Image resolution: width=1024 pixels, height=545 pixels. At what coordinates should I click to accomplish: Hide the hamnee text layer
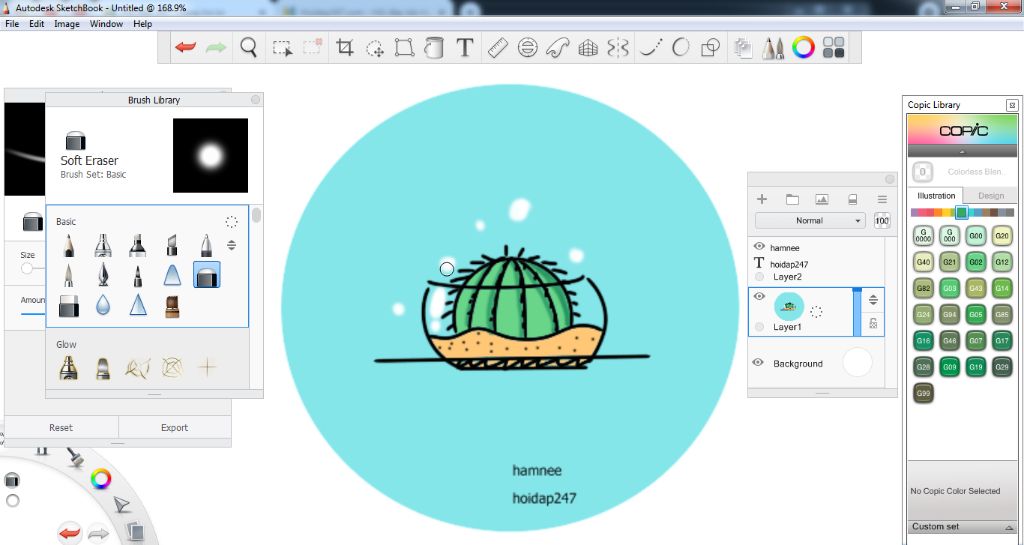(x=759, y=247)
